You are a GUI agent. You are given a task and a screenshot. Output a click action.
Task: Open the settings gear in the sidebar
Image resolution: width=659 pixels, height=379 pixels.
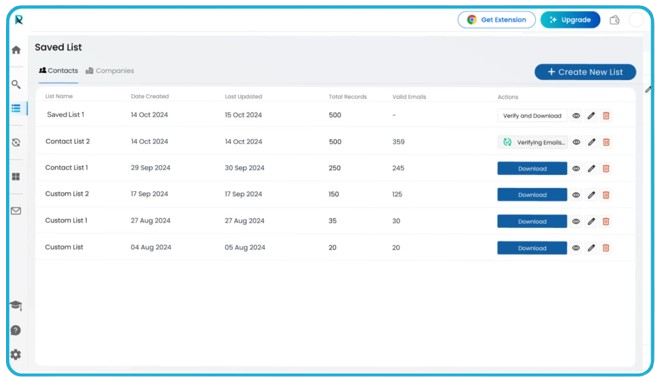pos(16,355)
